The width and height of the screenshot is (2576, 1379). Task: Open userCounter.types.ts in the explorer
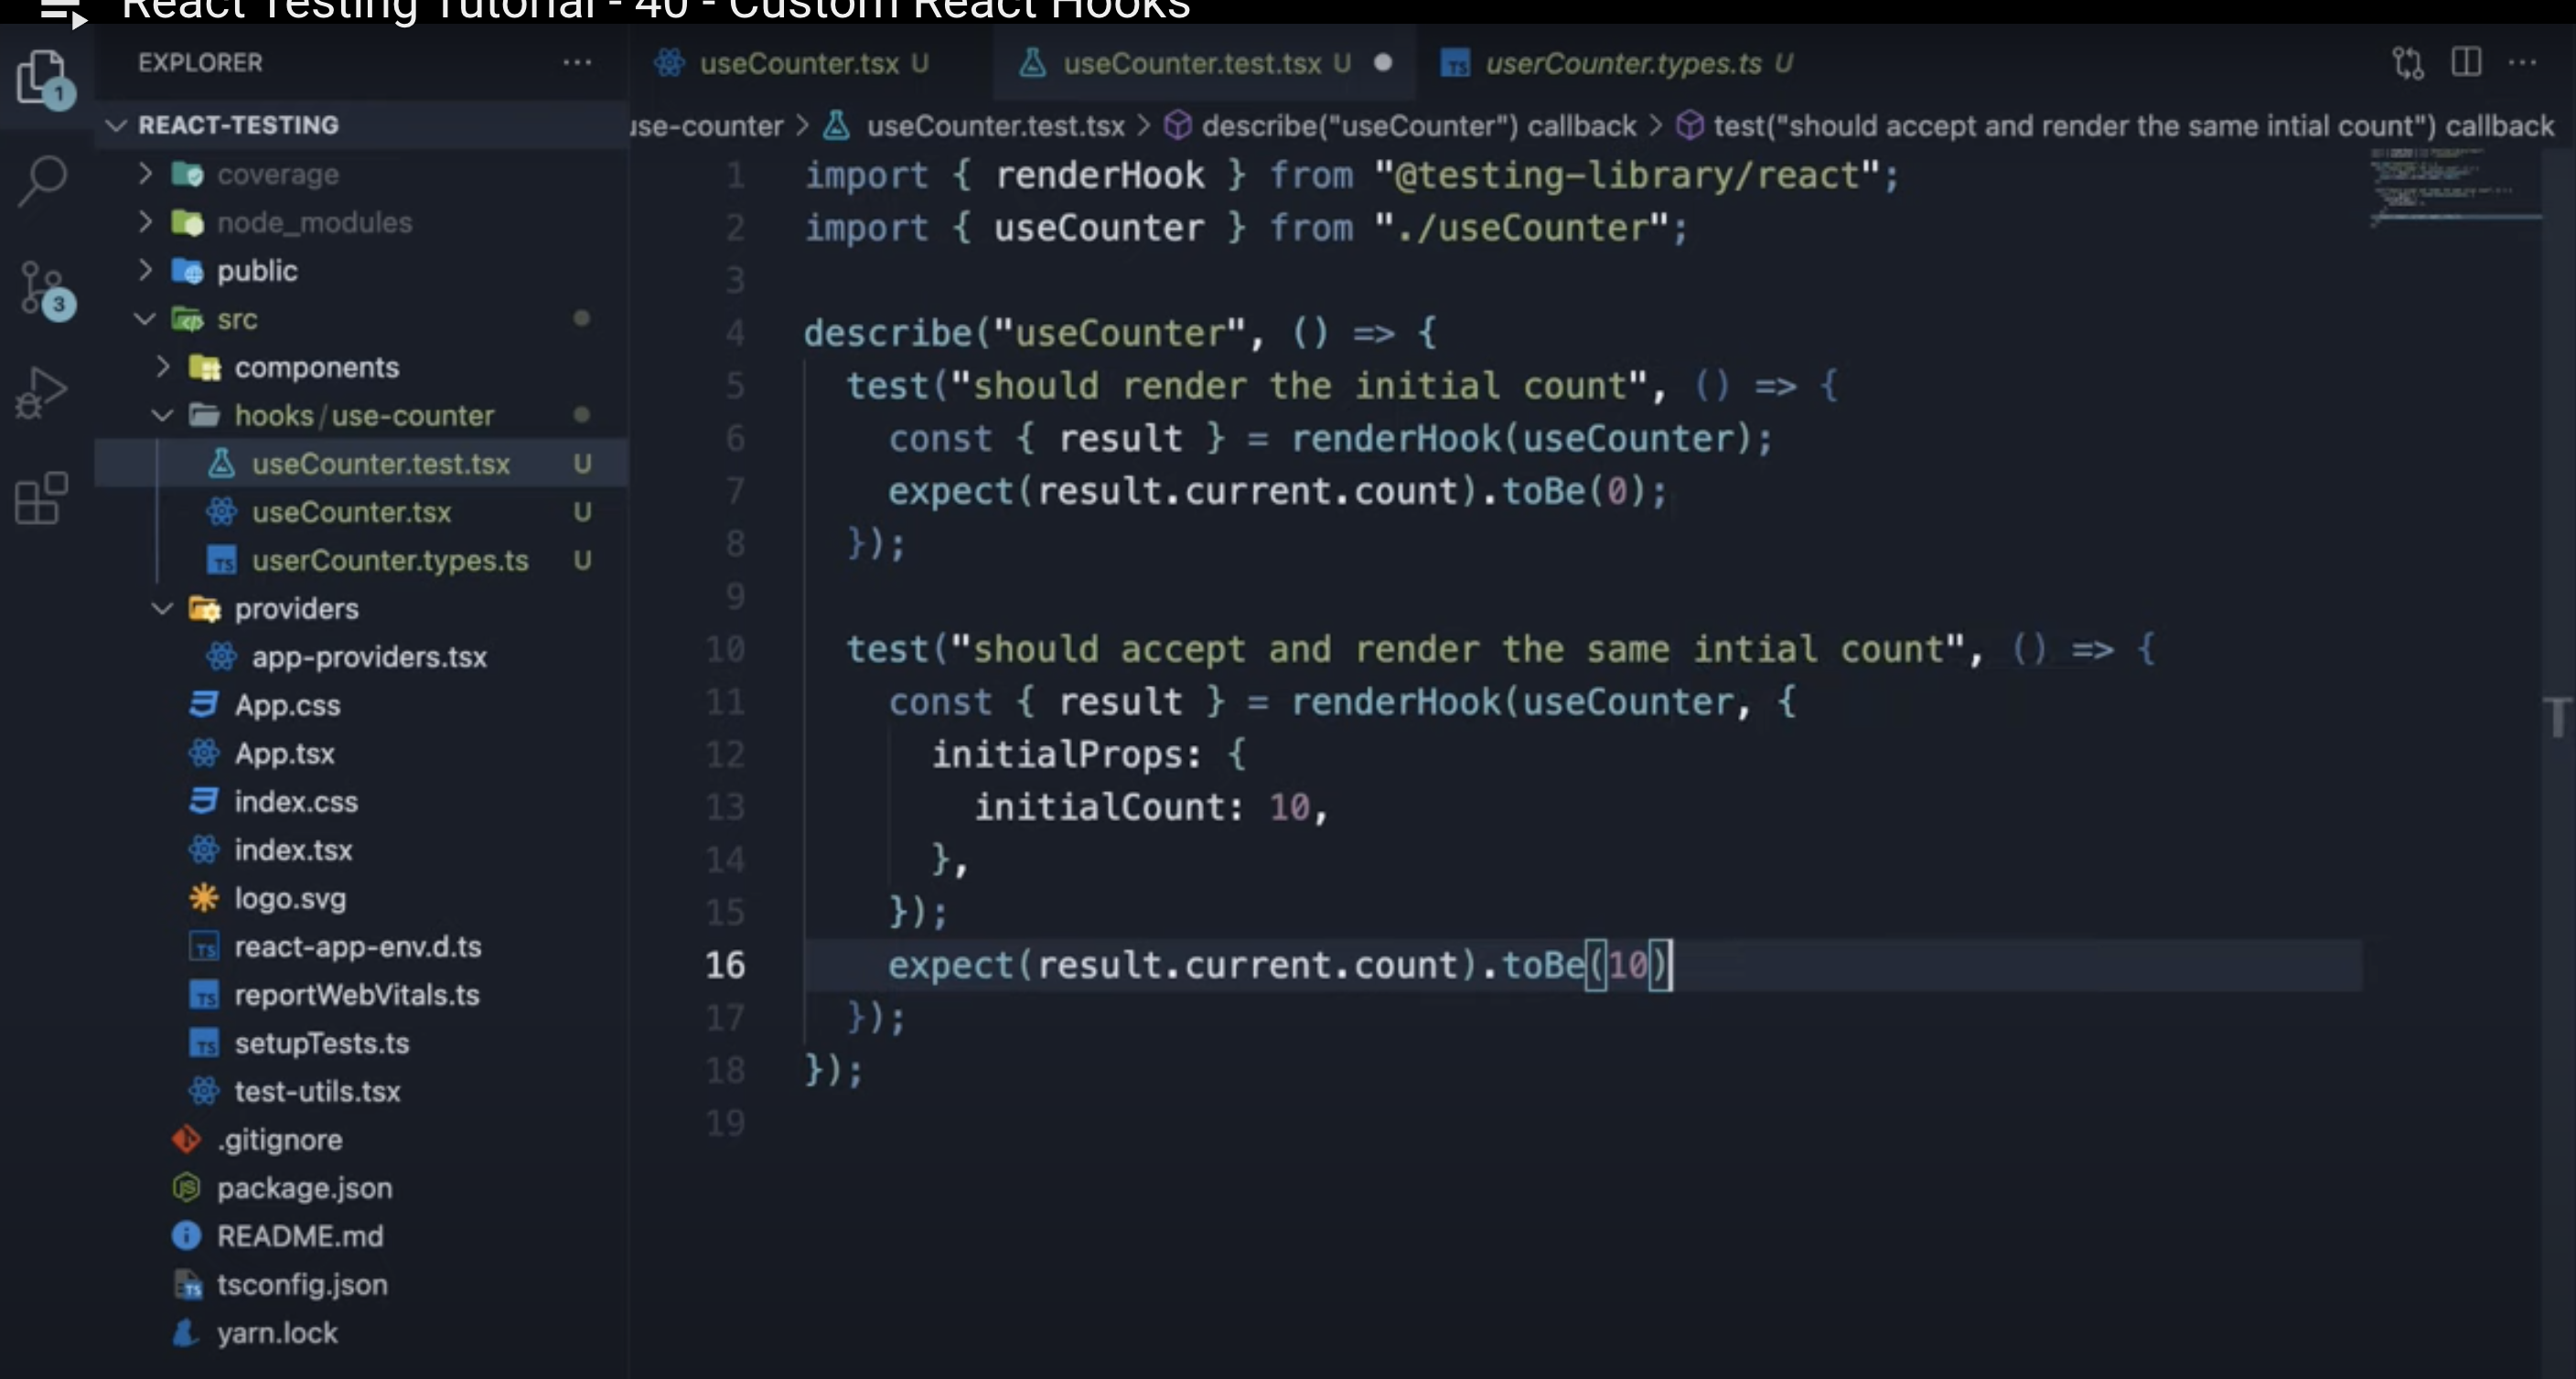point(390,560)
